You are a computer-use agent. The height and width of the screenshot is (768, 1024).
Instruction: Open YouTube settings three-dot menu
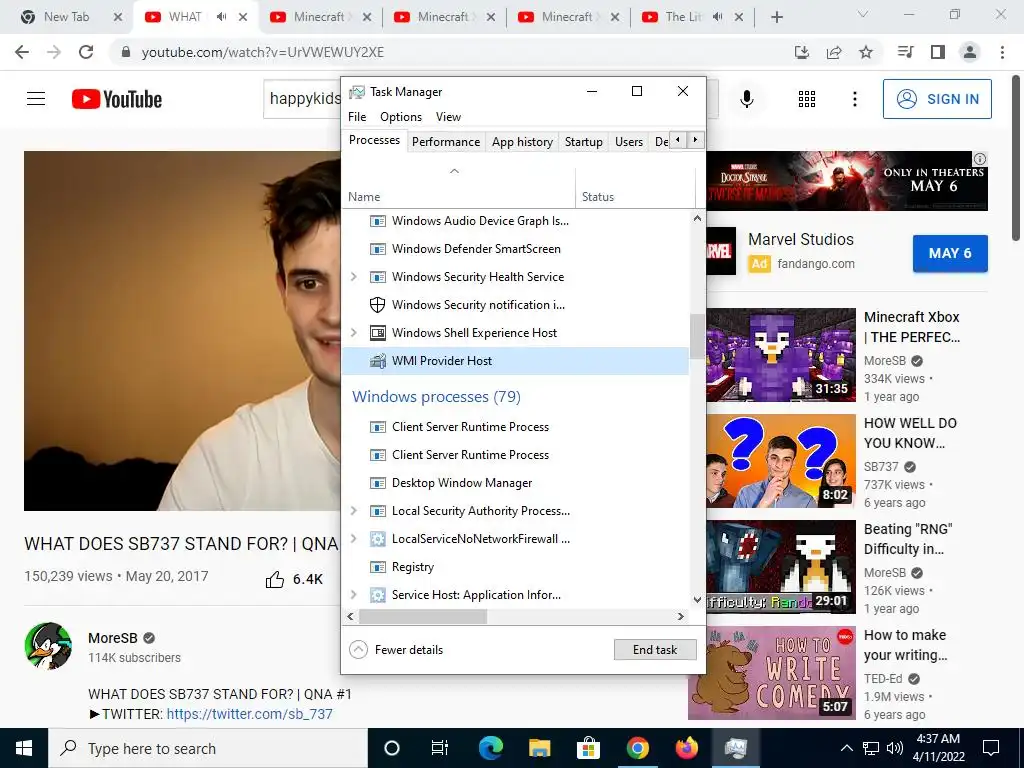click(854, 99)
